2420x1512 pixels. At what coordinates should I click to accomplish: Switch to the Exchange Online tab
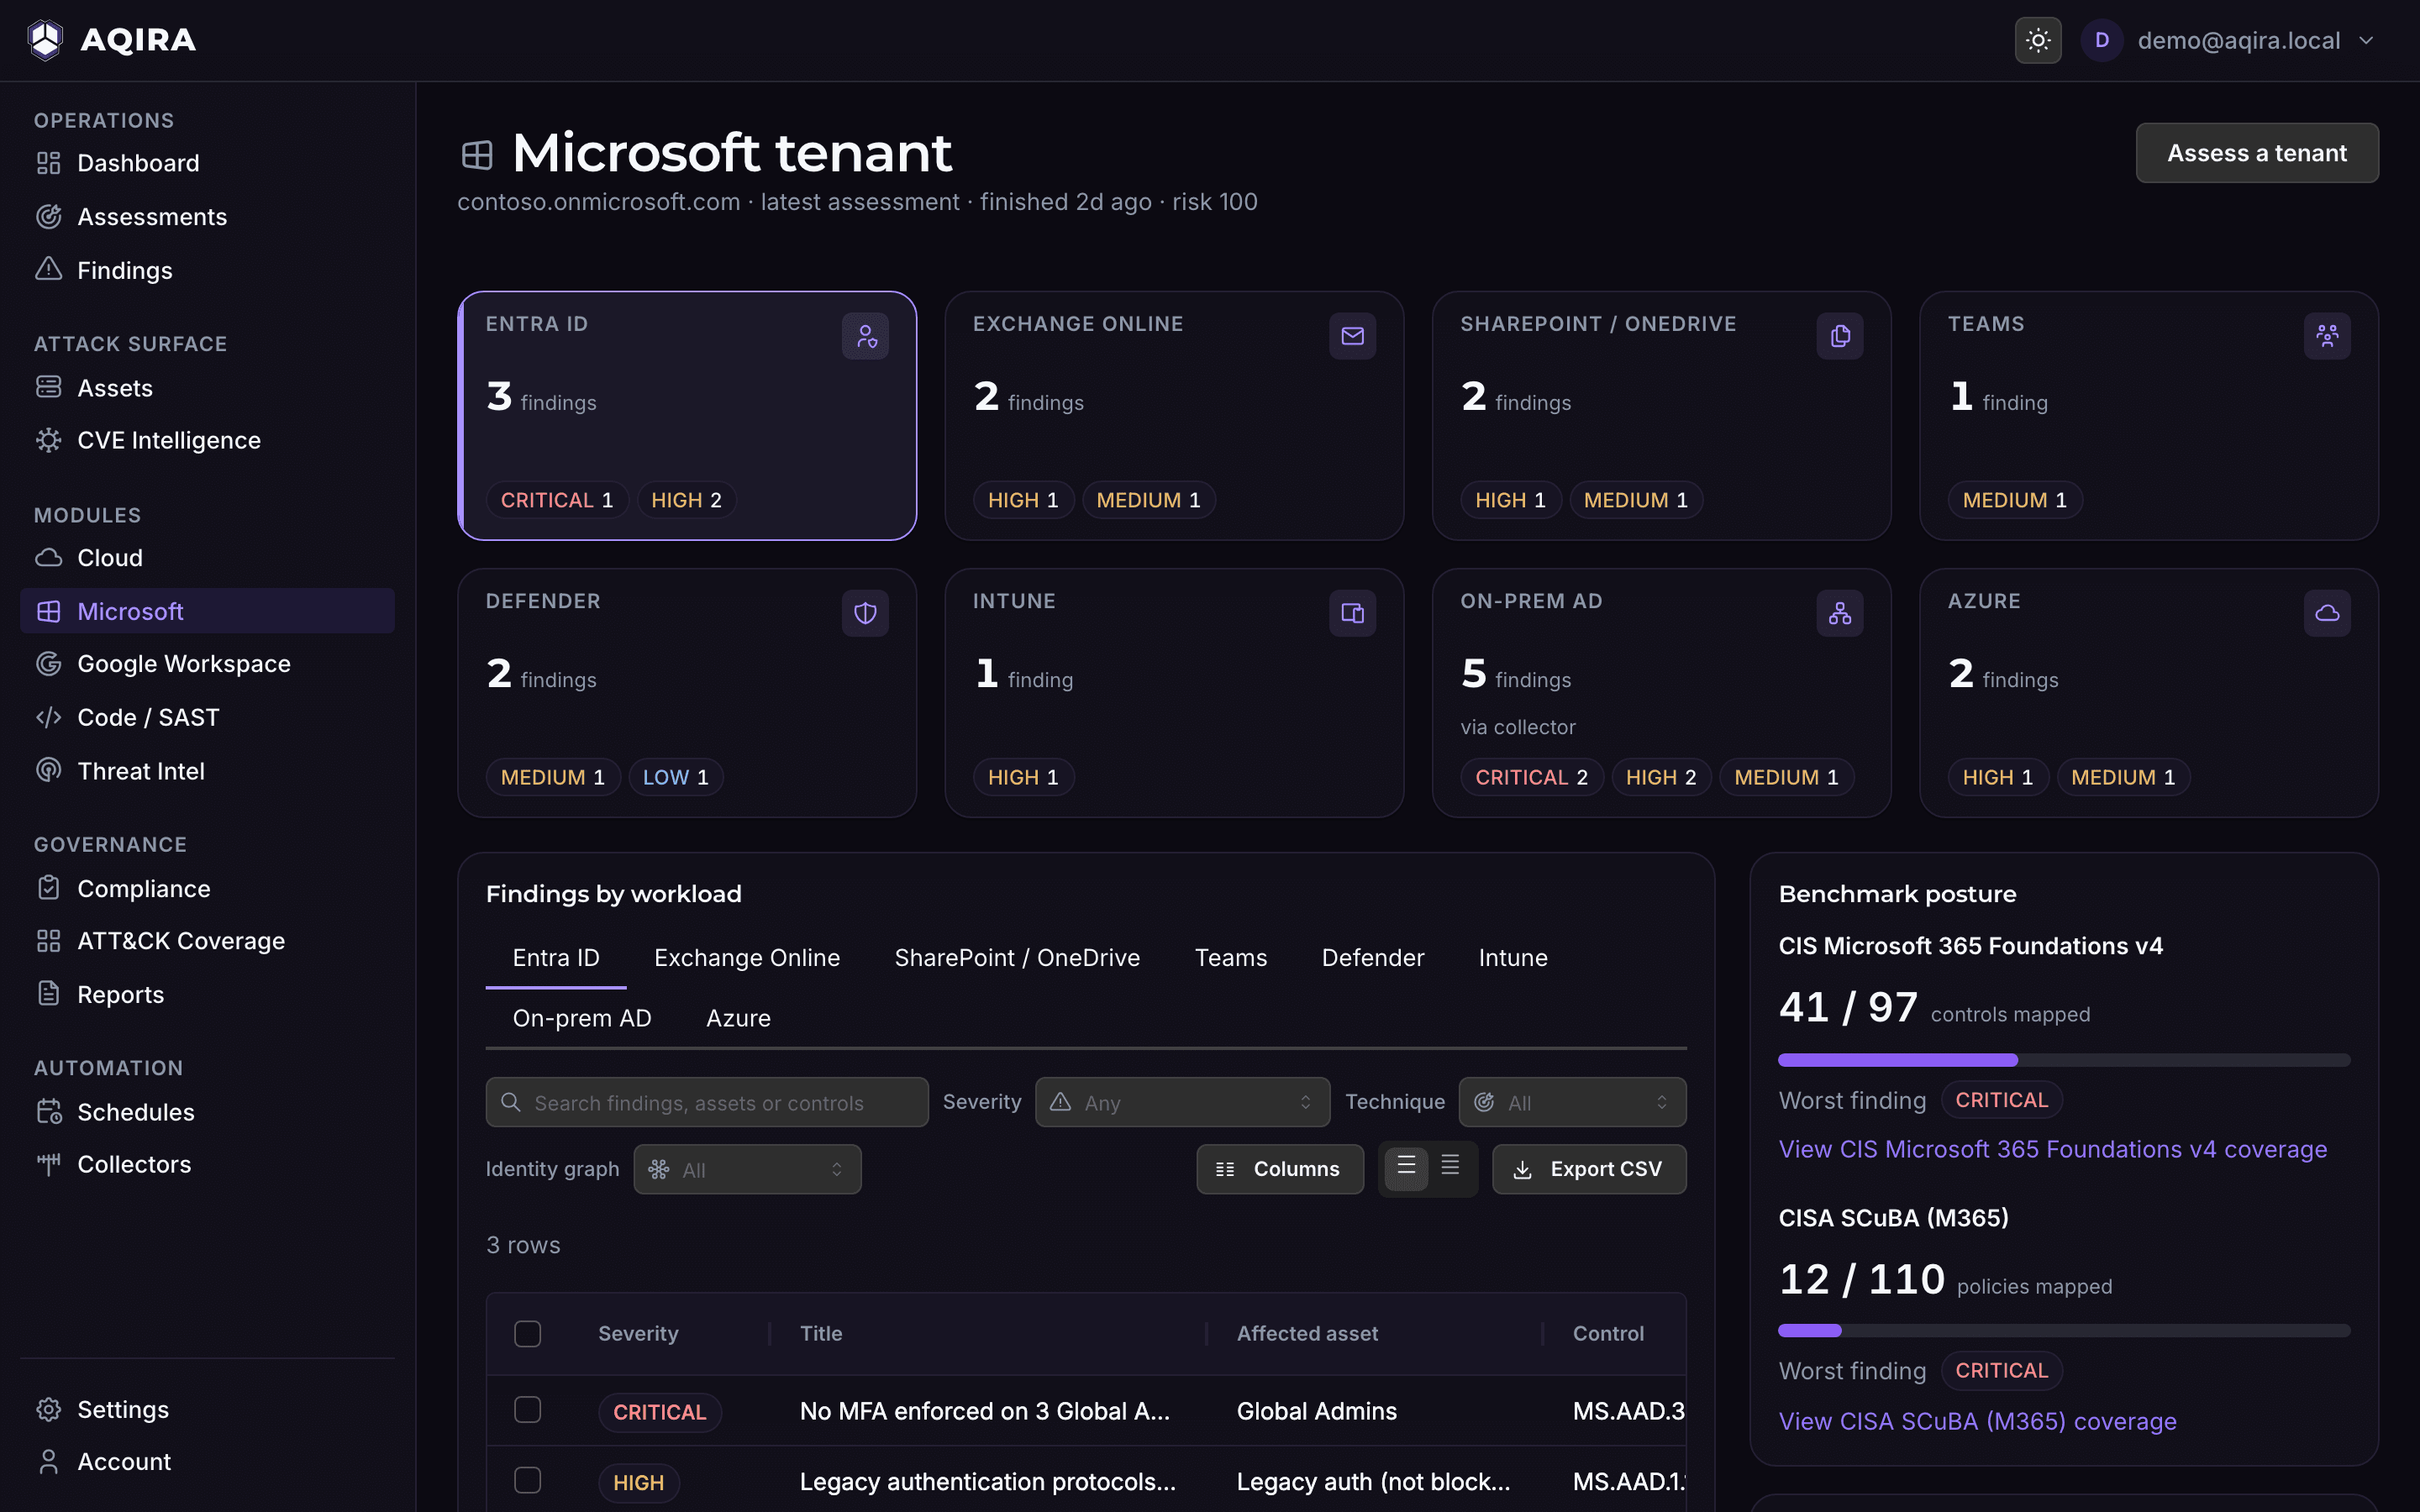pyautogui.click(x=747, y=958)
